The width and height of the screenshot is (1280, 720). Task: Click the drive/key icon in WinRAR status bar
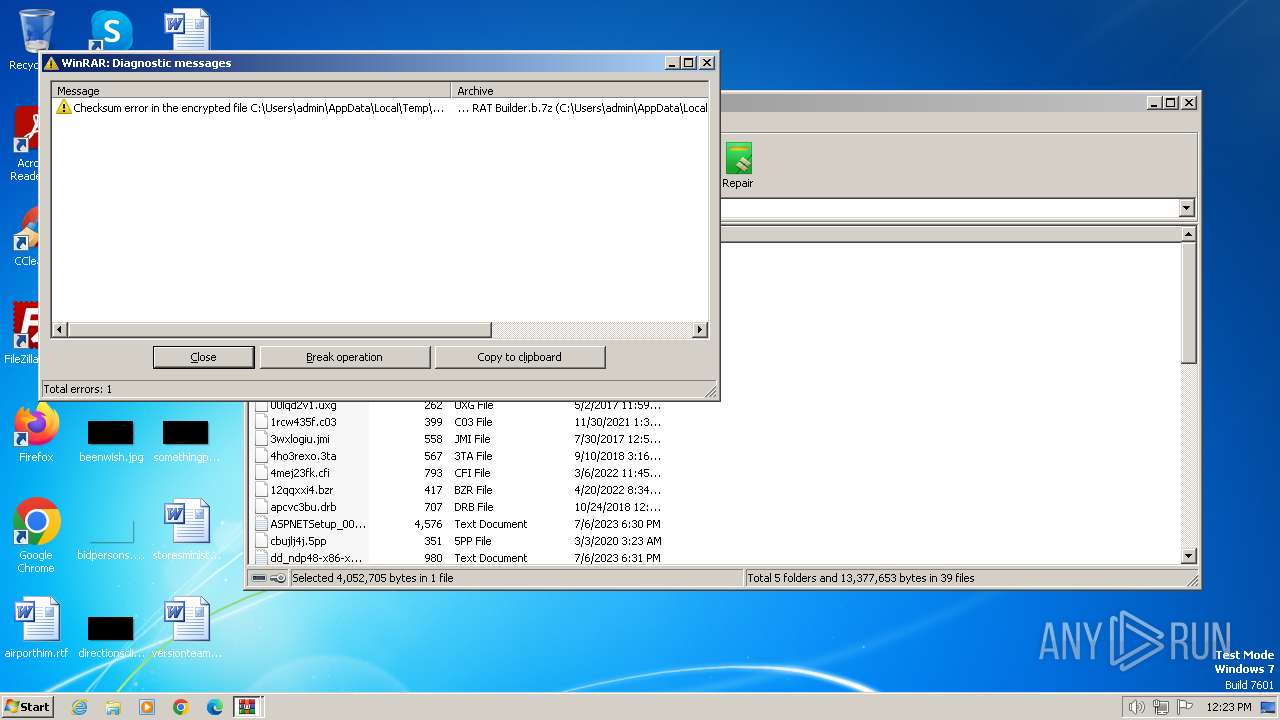click(x=268, y=578)
